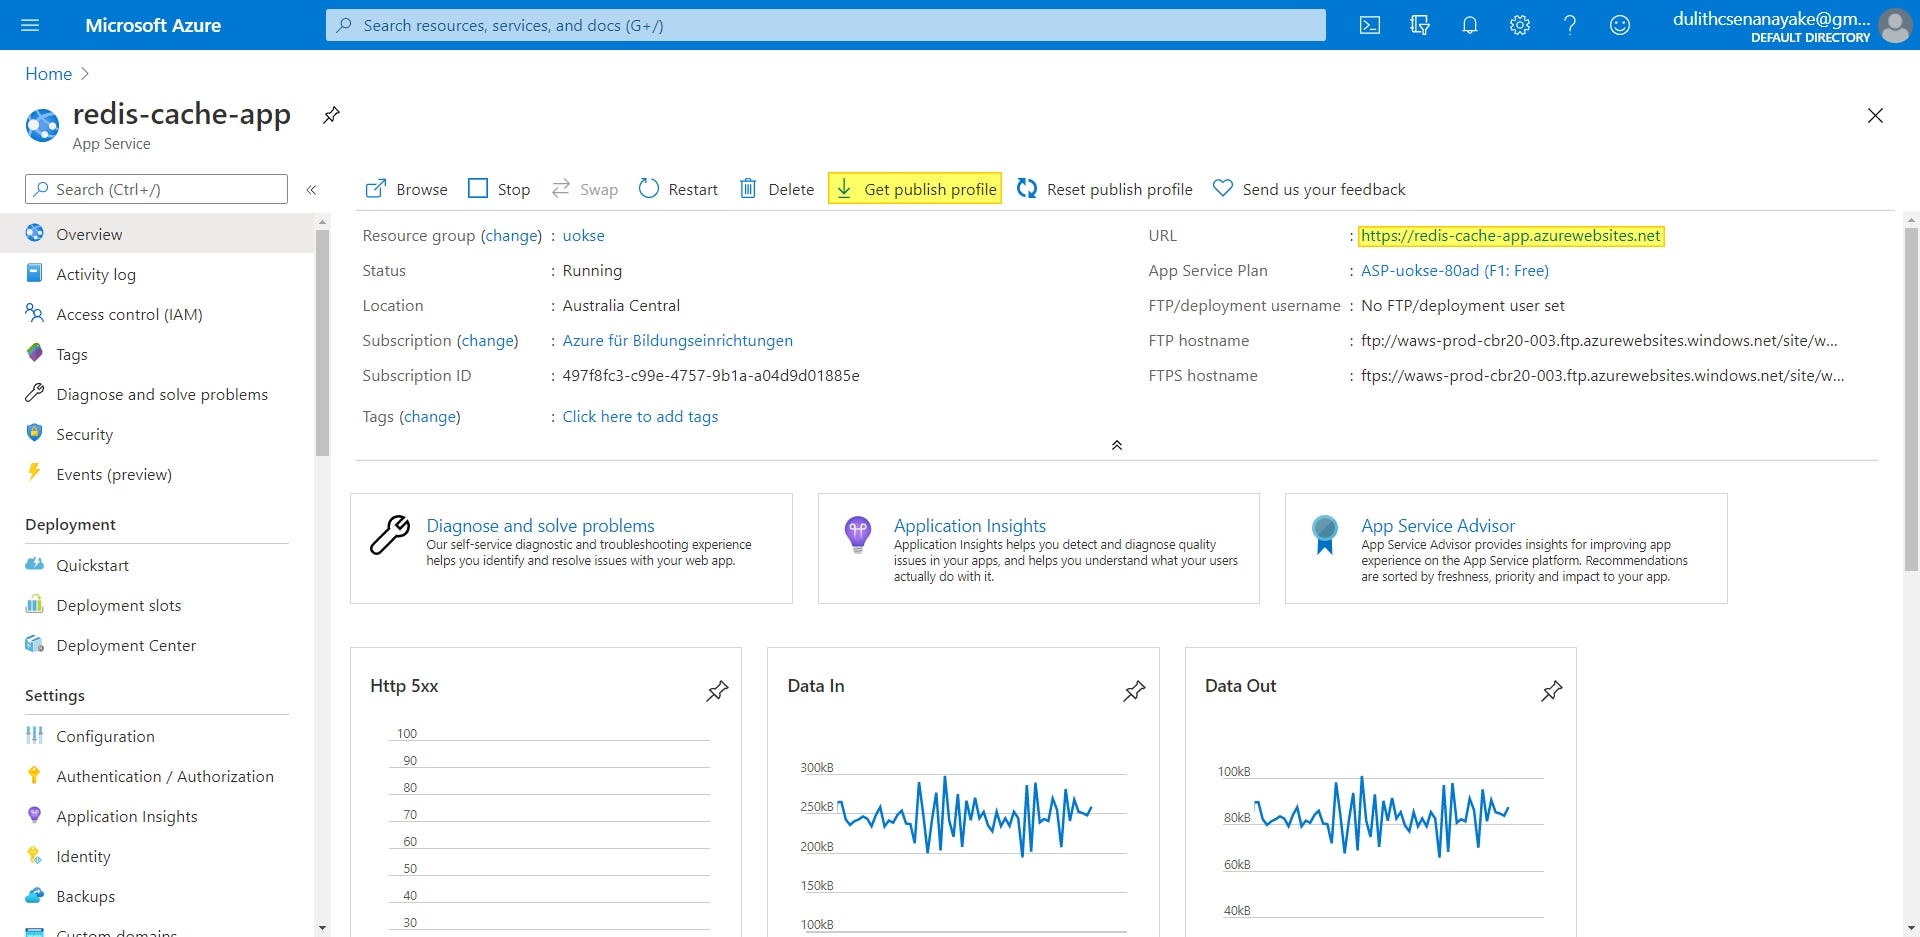Open portal settings gear
This screenshot has width=1920, height=937.
[1520, 25]
